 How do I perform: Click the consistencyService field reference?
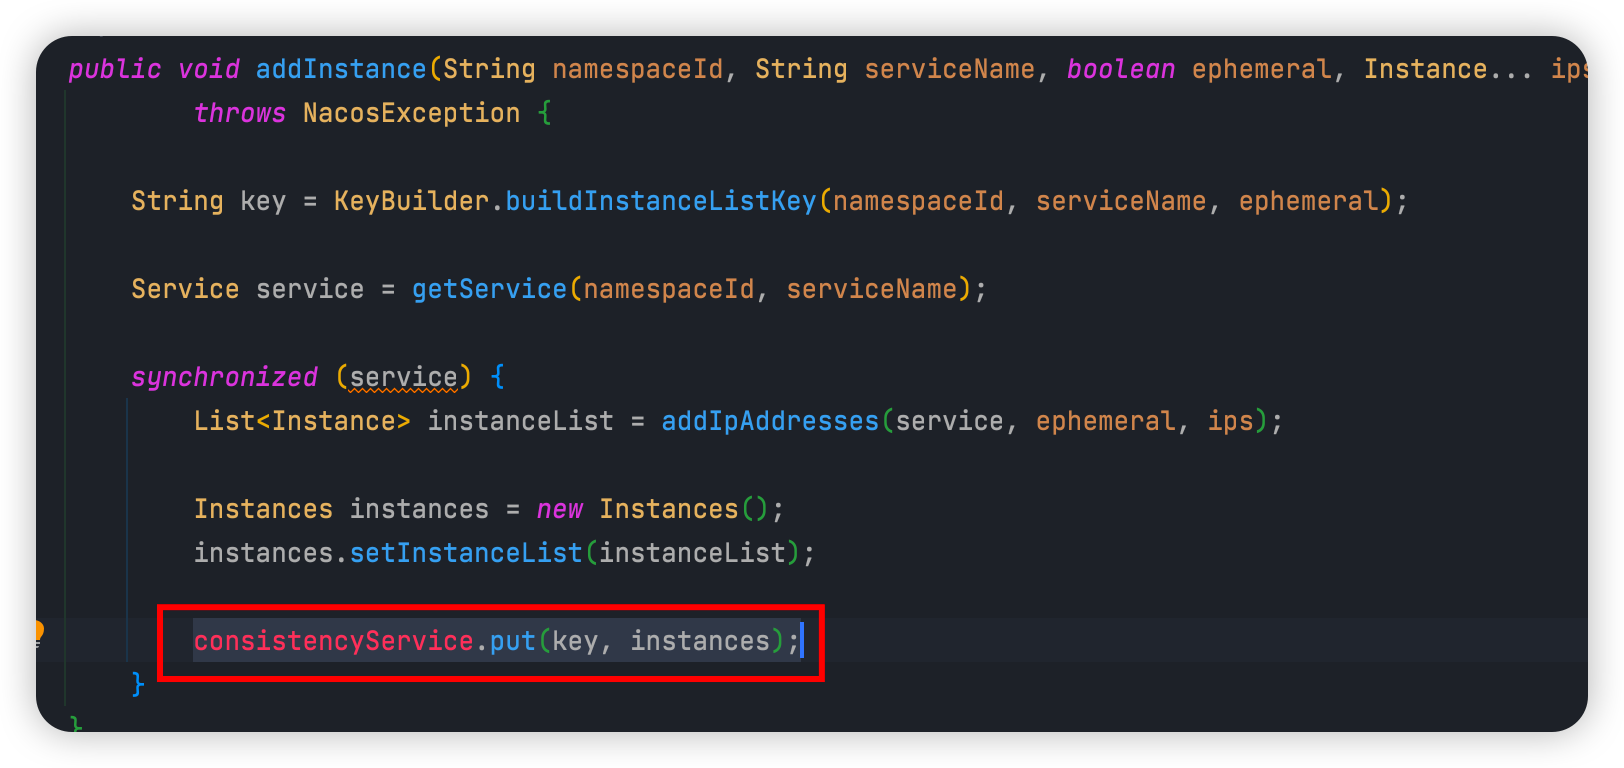[x=333, y=641]
